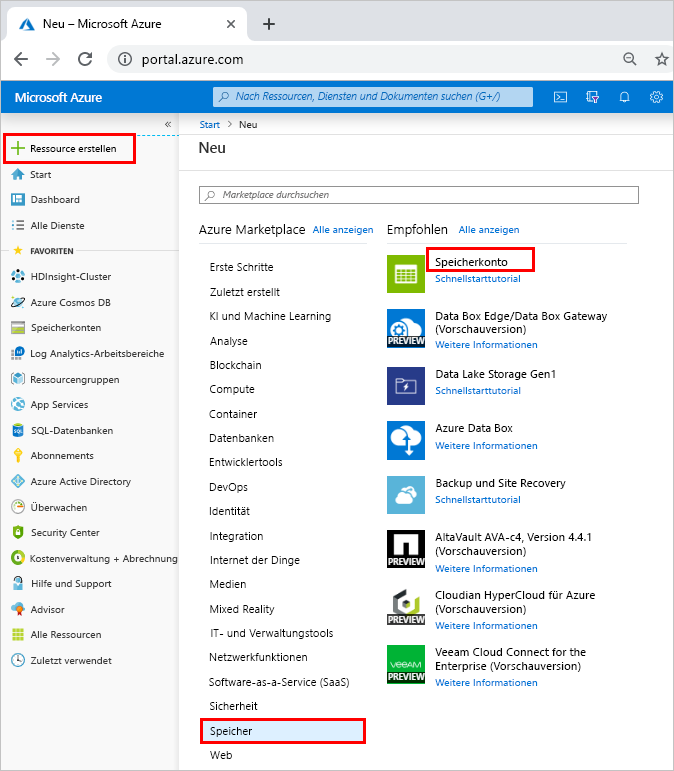Click in the Marketplace durchsuchen search field
The height and width of the screenshot is (771, 674).
tap(419, 195)
